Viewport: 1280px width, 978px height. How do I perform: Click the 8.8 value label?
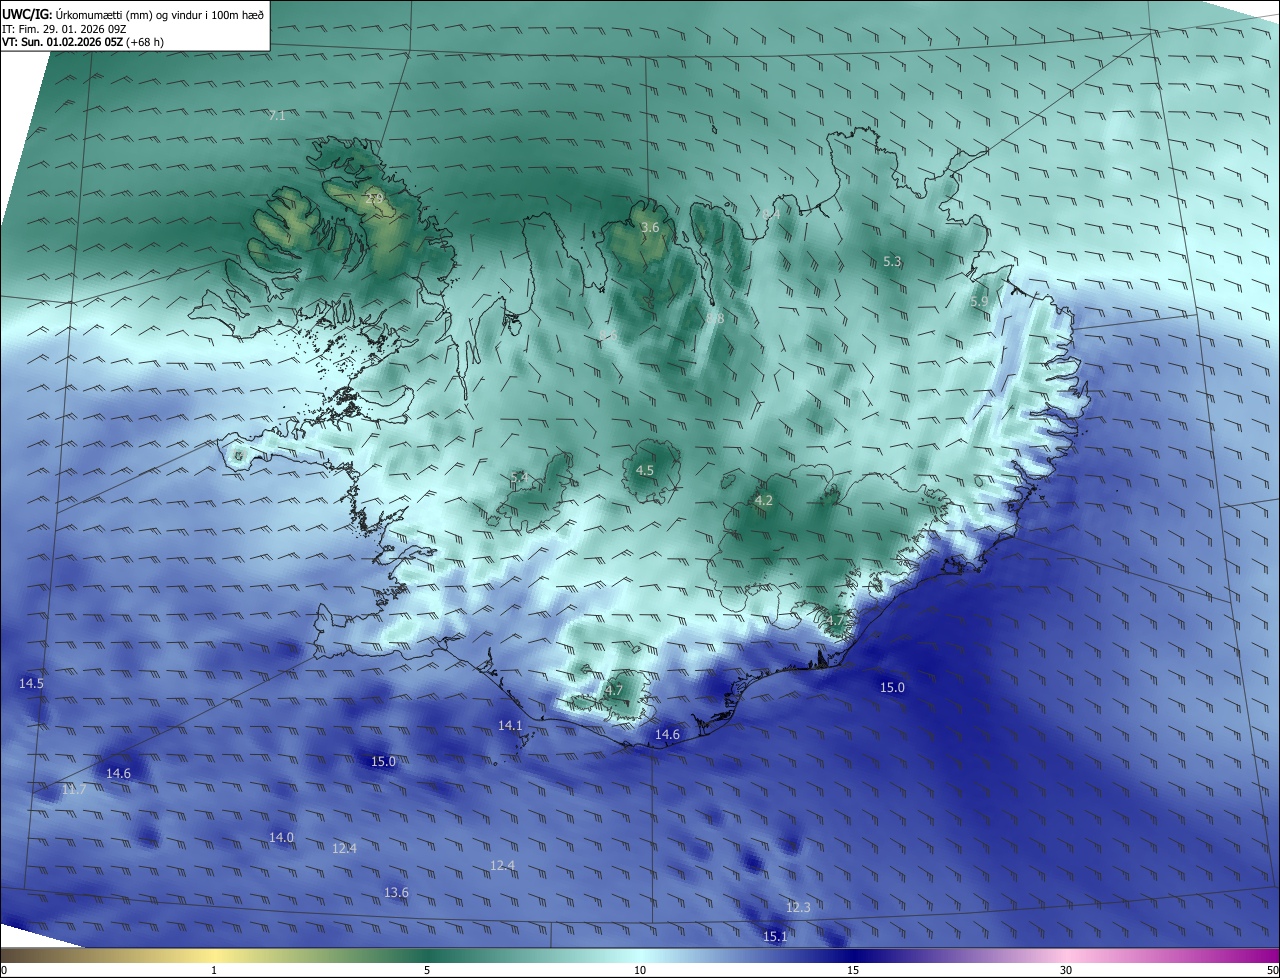[x=715, y=318]
